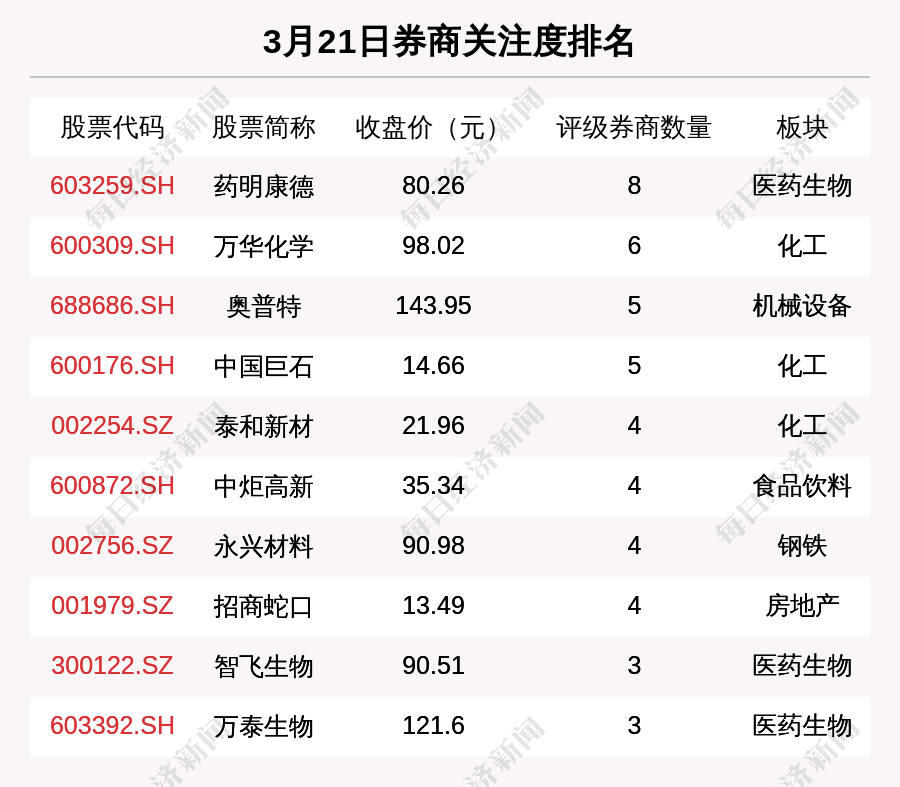Screen dimensions: 900x787
Task: Select the stock name 万泰生物
Action: pyautogui.click(x=263, y=726)
